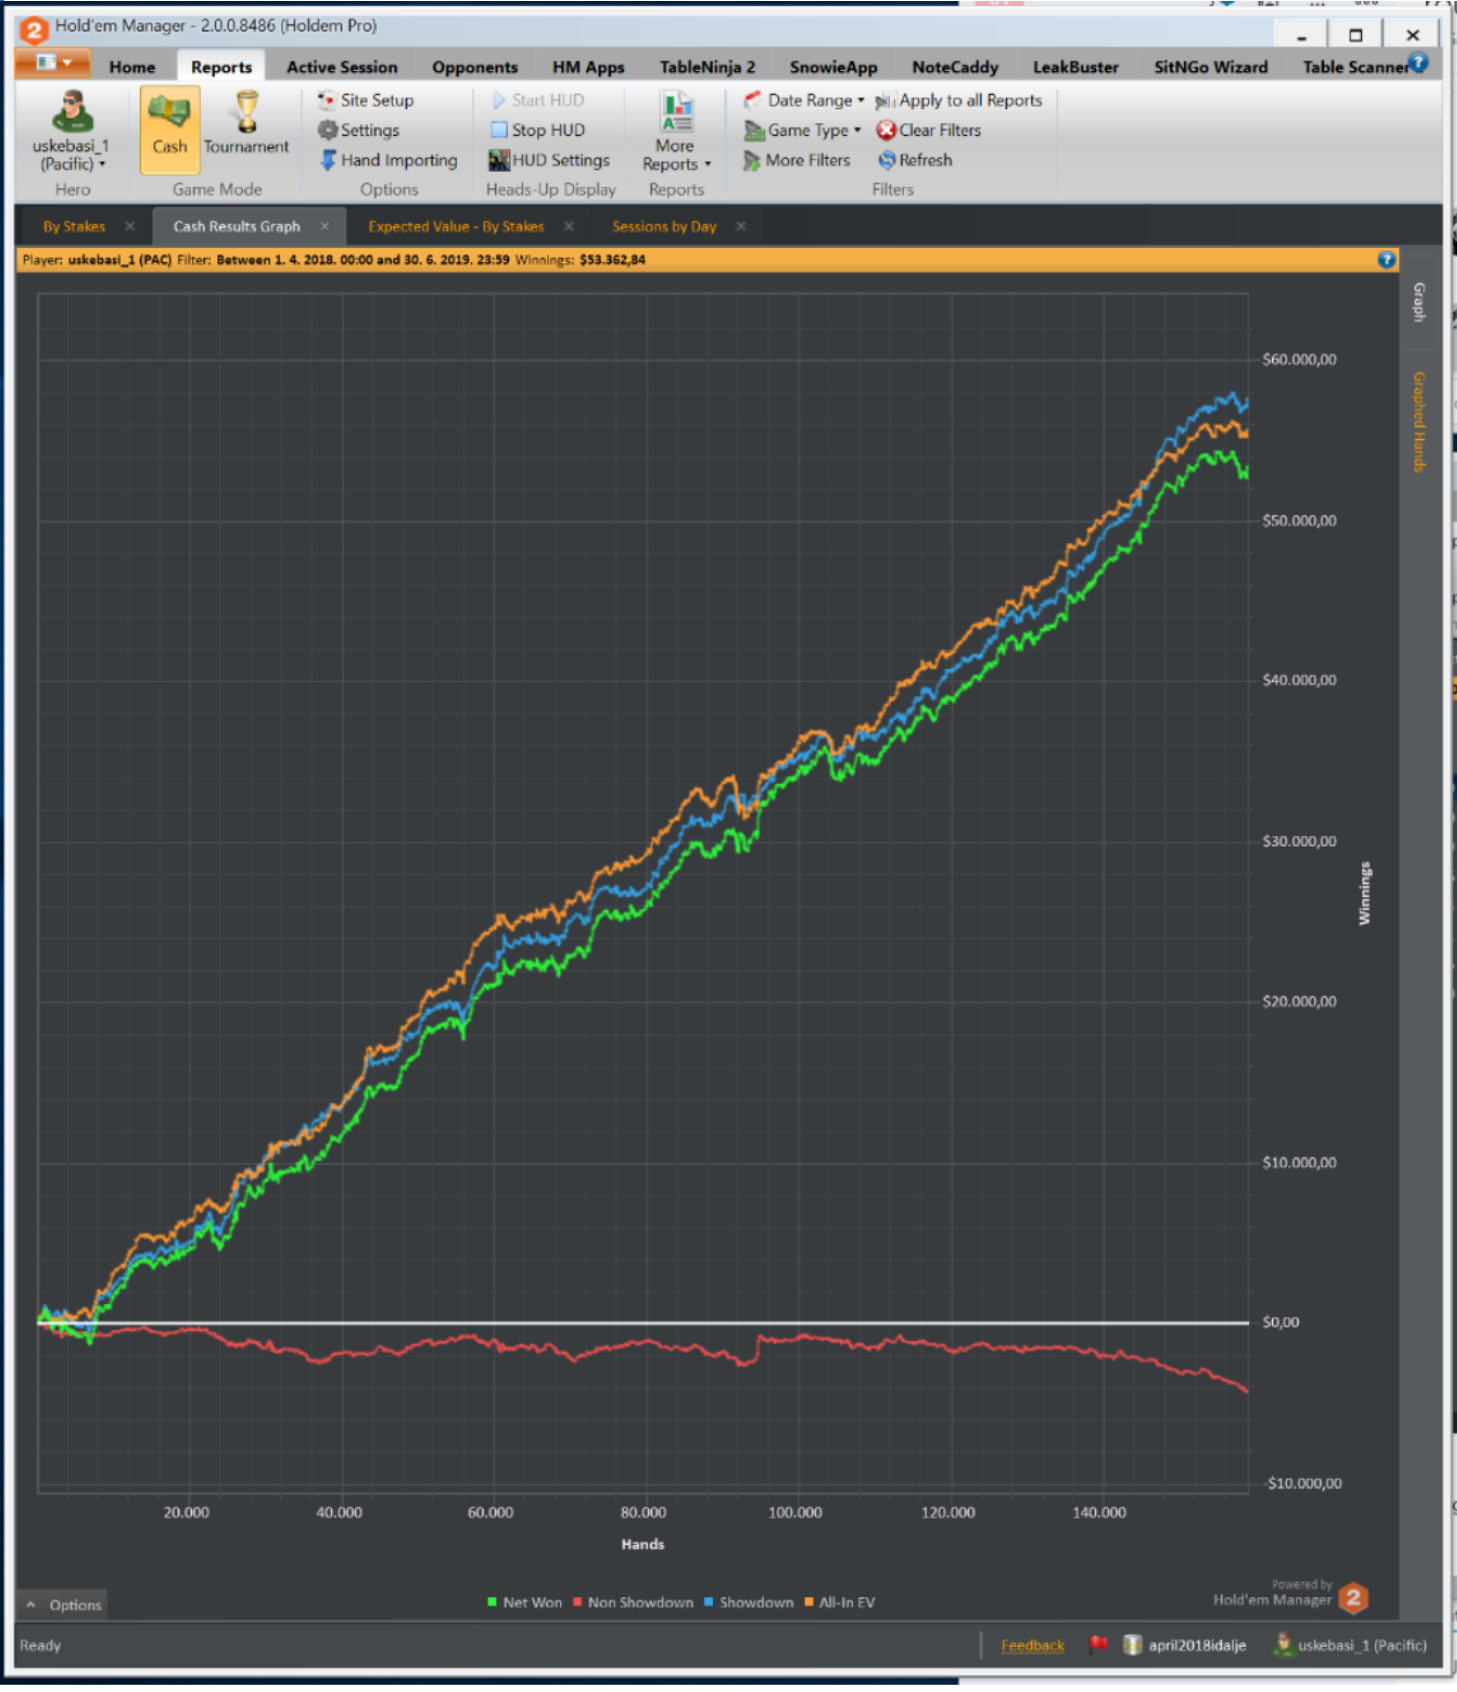Open the SitNGo Wizard tab
This screenshot has height=1692, width=1457.
click(x=1210, y=67)
